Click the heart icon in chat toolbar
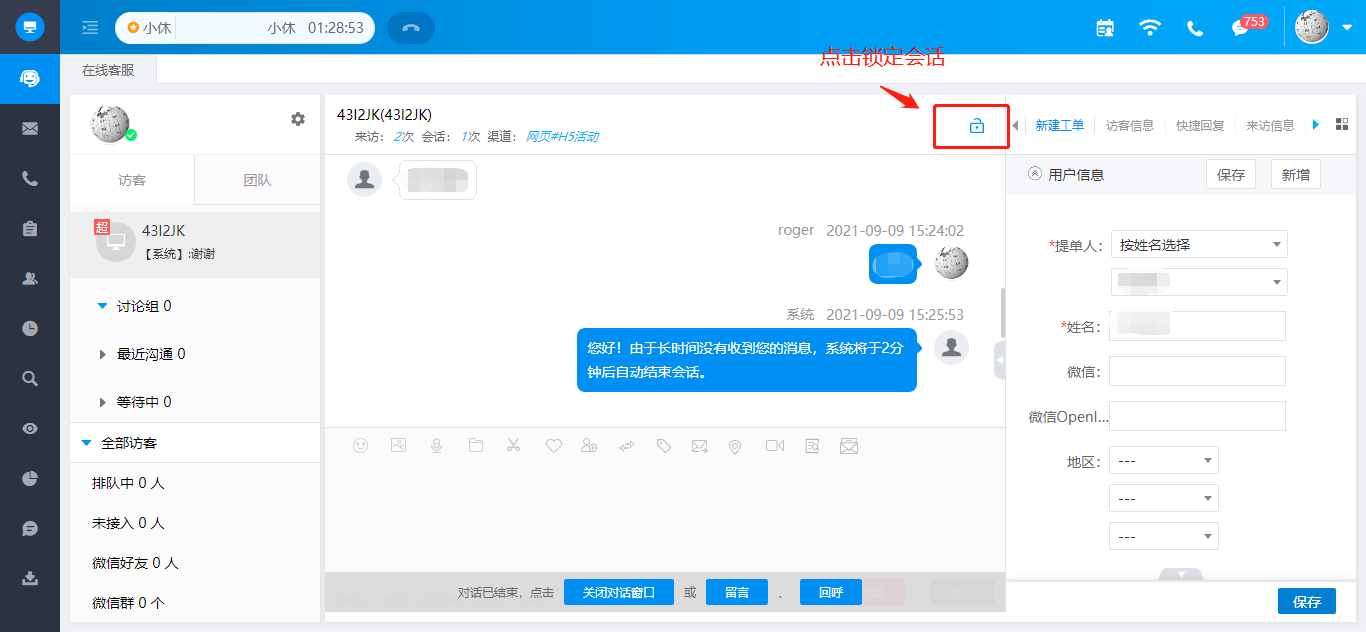Viewport: 1366px width, 632px height. coord(553,446)
